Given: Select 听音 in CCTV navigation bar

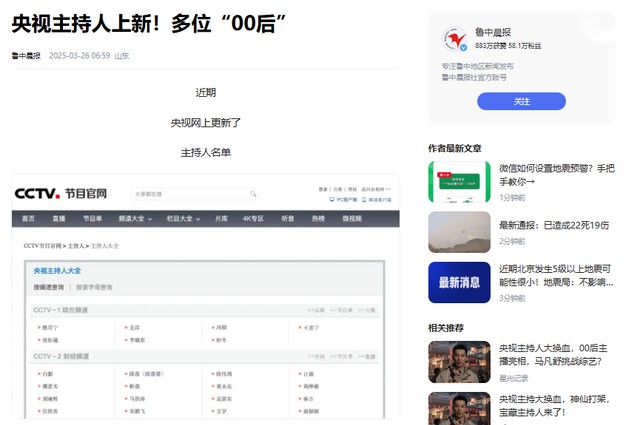Looking at the screenshot, I should 287,219.
